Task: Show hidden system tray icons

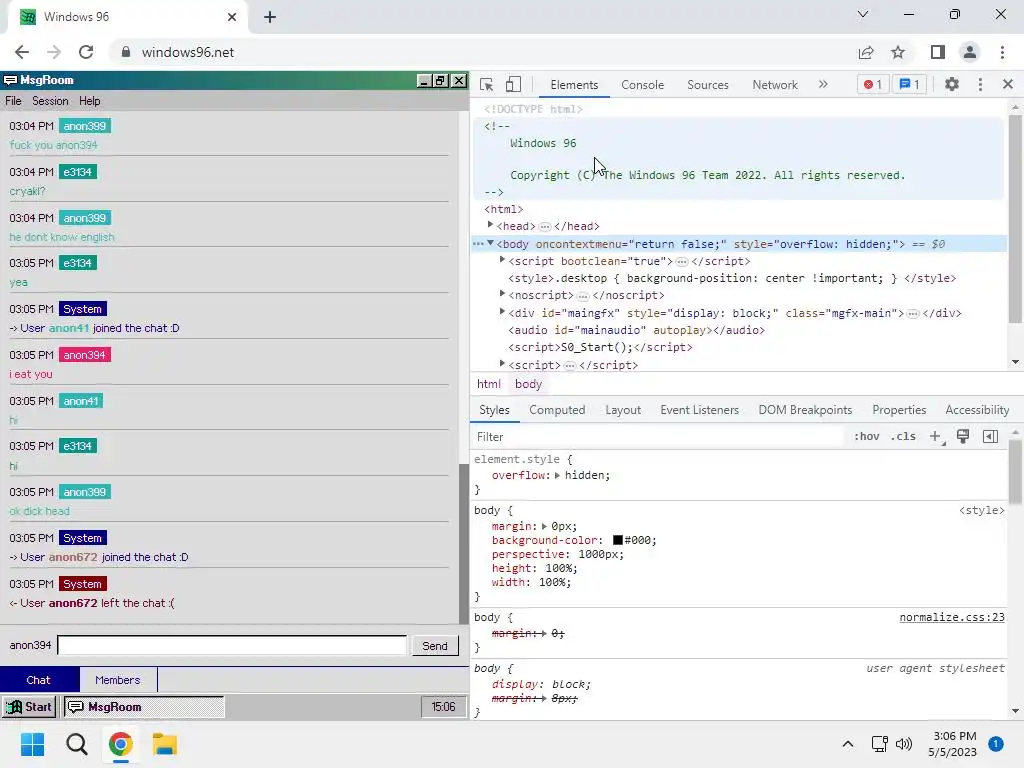Action: [848, 744]
